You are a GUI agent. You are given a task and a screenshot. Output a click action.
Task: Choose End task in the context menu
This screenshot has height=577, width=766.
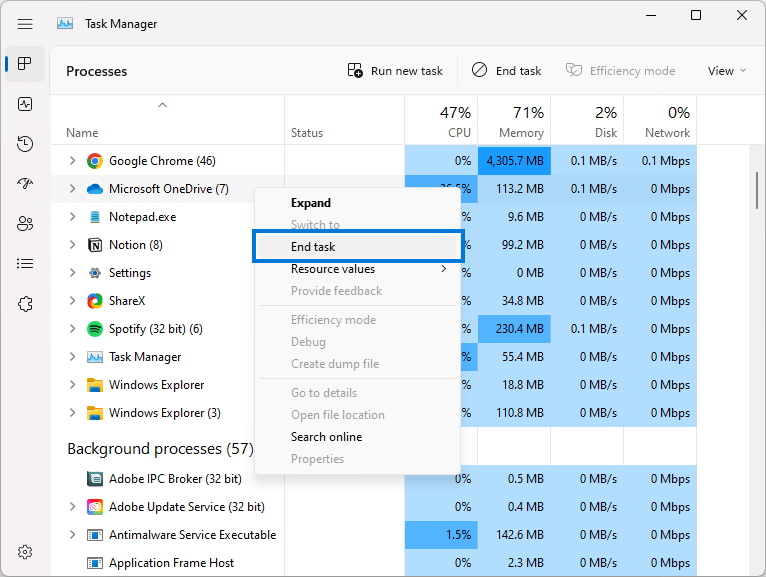pos(358,247)
